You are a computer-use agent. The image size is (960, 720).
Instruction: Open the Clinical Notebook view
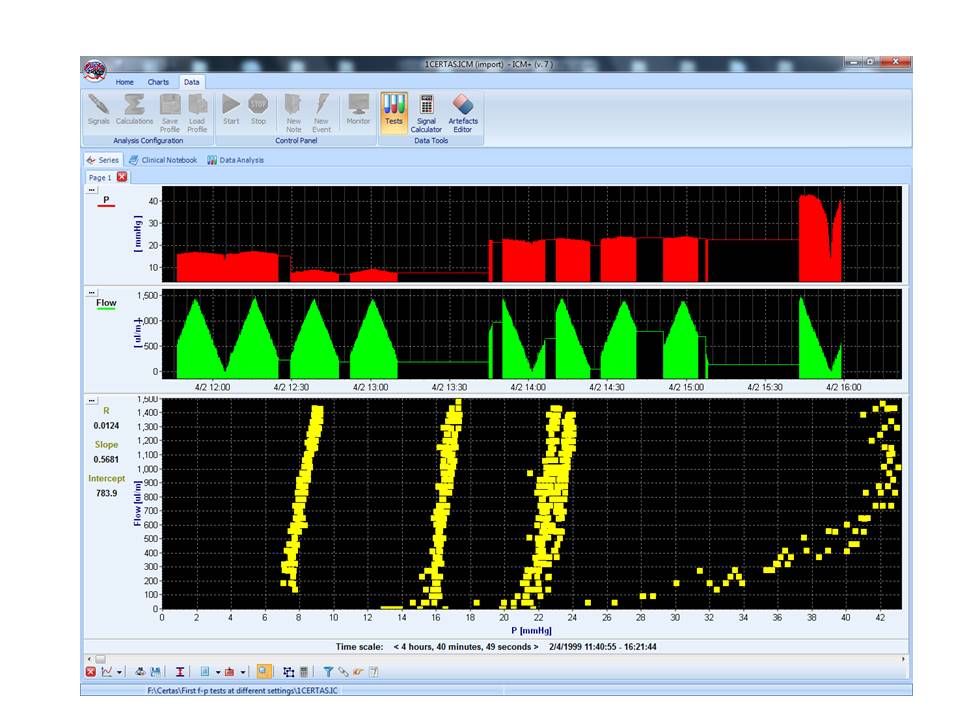pyautogui.click(x=162, y=160)
